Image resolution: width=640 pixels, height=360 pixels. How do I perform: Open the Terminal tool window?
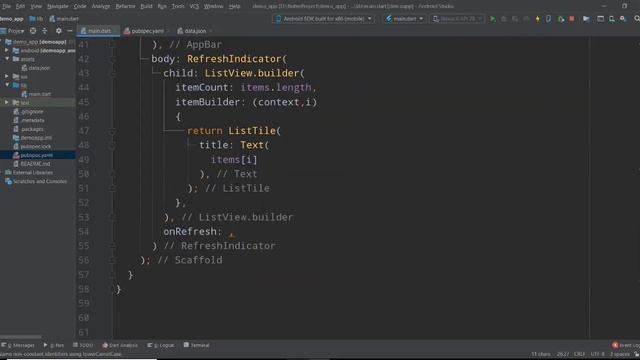(x=196, y=345)
